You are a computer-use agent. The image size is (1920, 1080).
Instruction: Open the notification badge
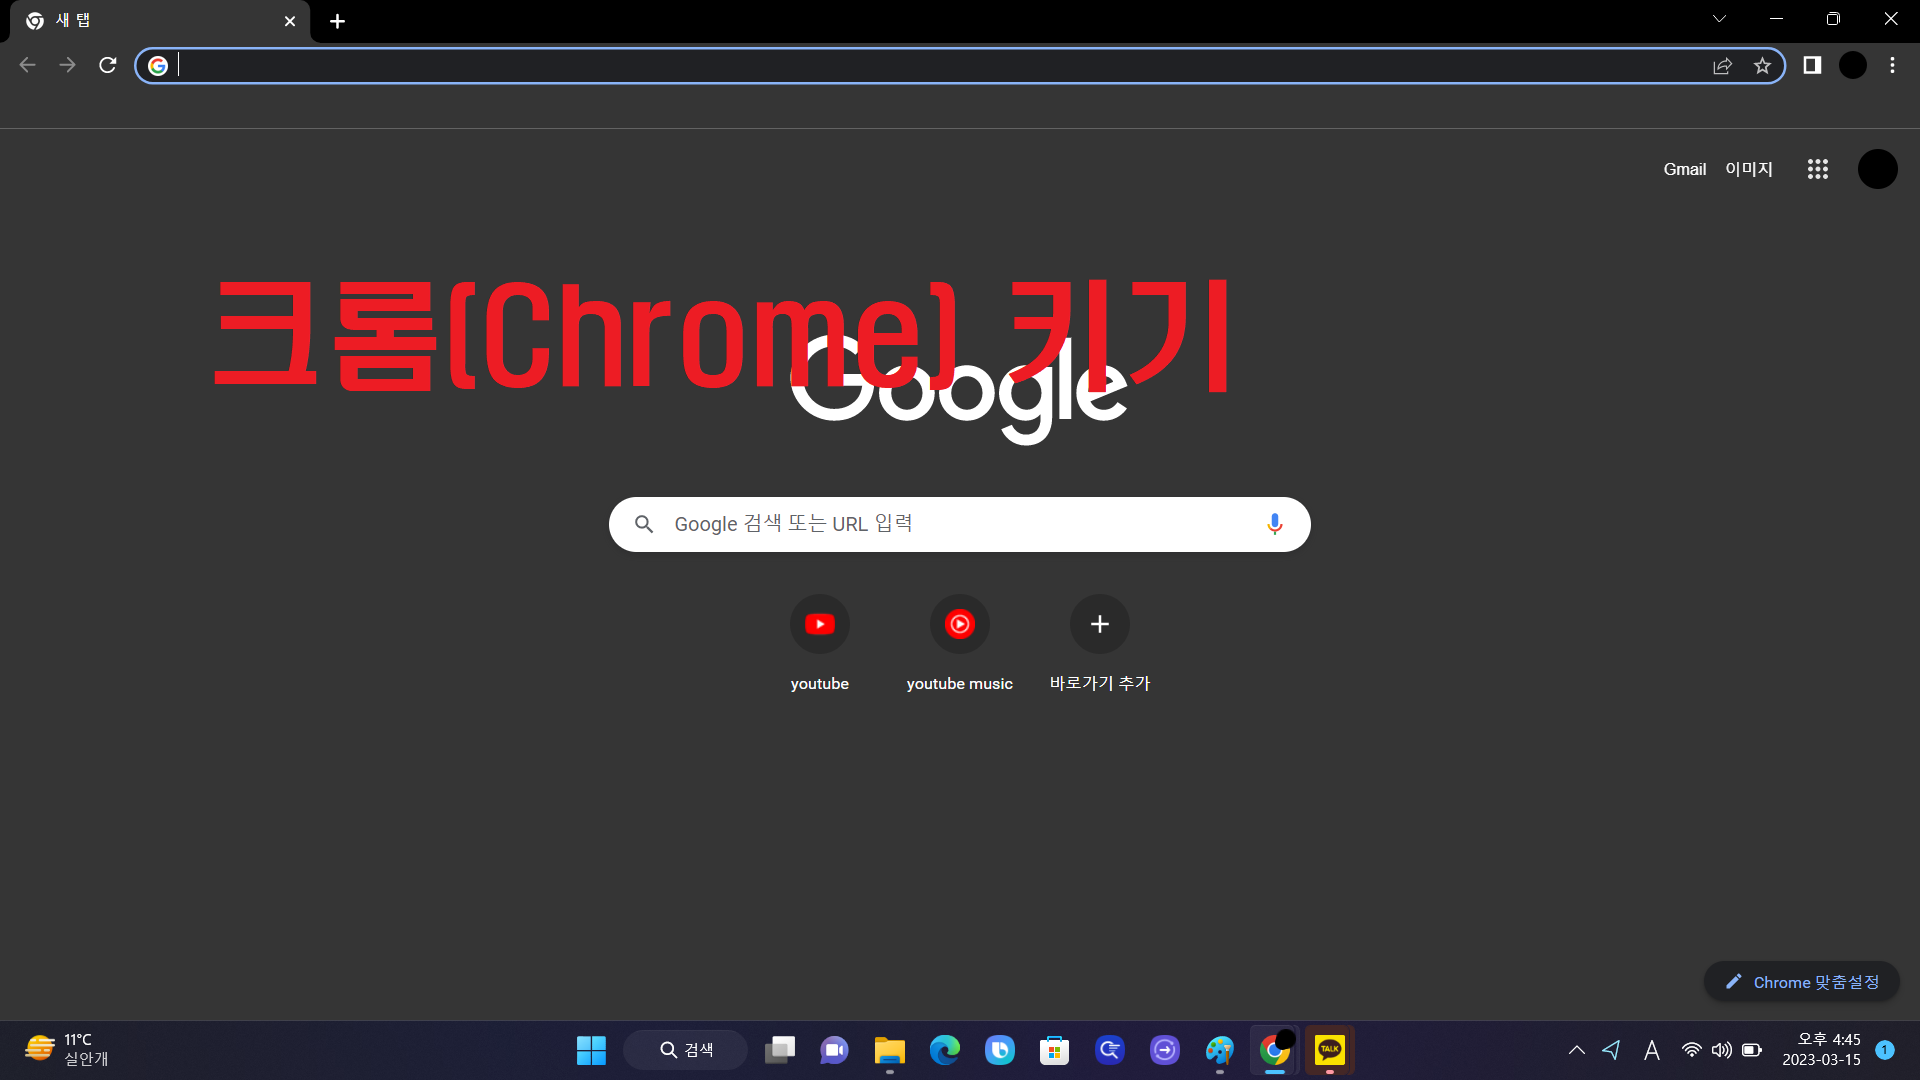click(1885, 1050)
